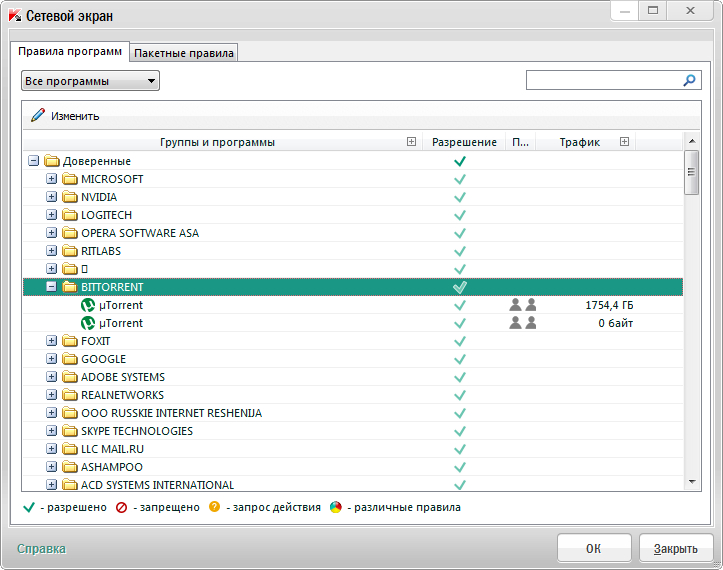Expand the Трафик column
Image resolution: width=723 pixels, height=570 pixels.
click(x=624, y=142)
